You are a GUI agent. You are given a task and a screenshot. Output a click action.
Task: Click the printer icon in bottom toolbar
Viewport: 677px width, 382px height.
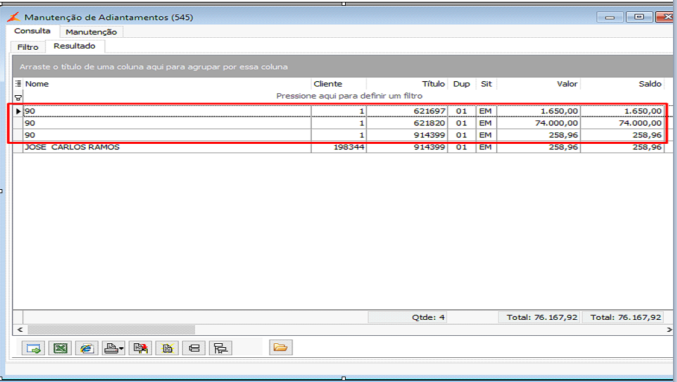[111, 348]
